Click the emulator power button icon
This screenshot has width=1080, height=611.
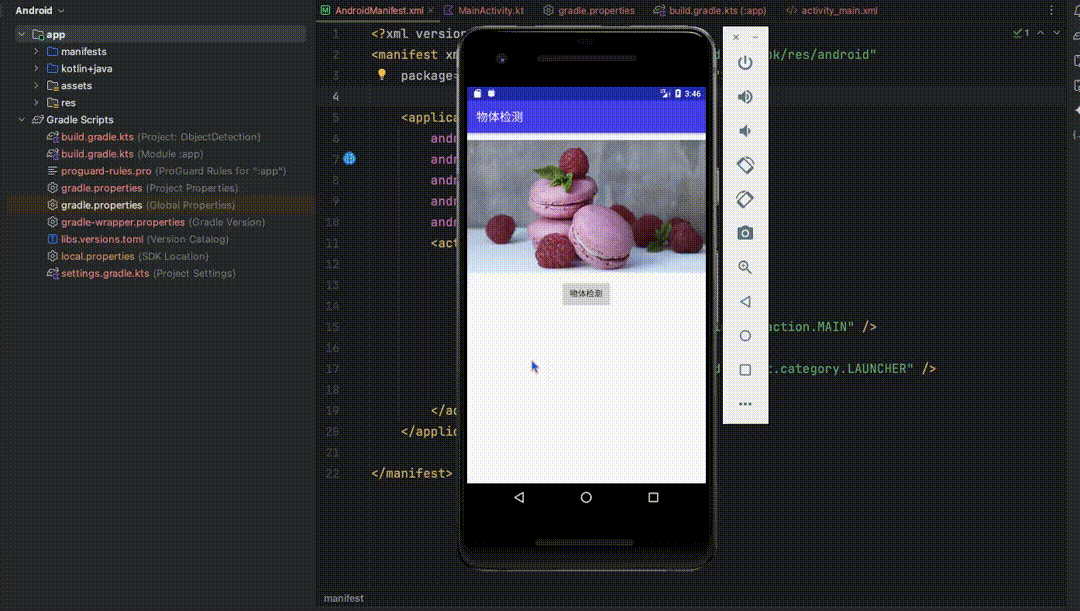click(x=745, y=63)
